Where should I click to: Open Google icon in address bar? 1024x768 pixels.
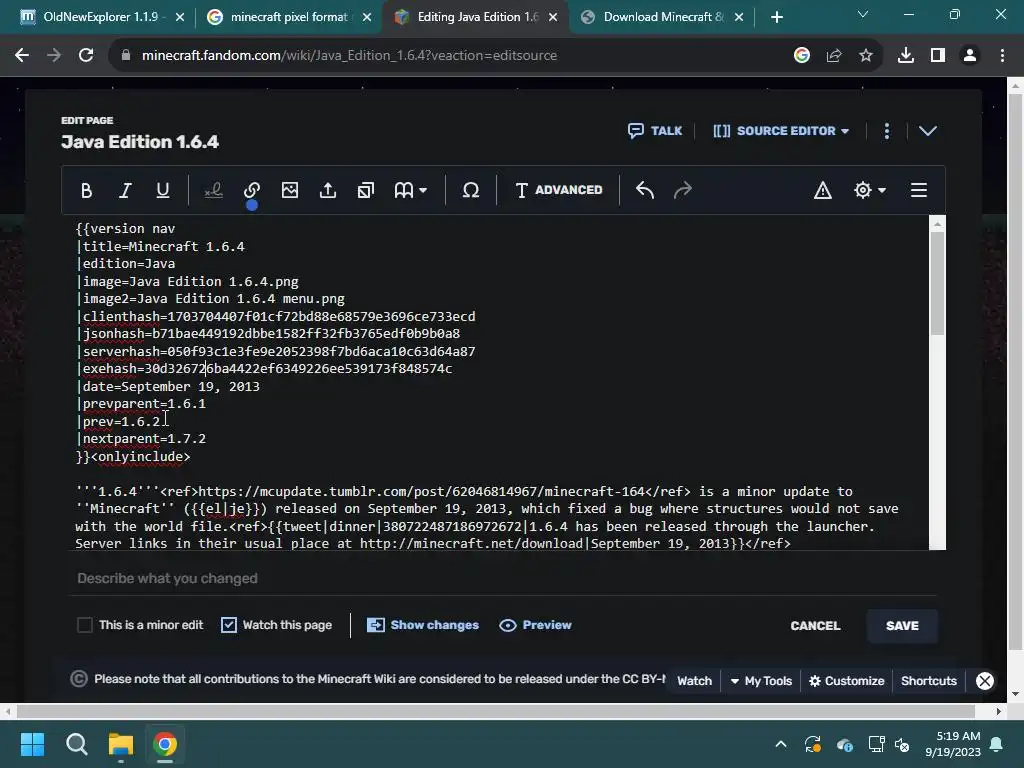802,56
